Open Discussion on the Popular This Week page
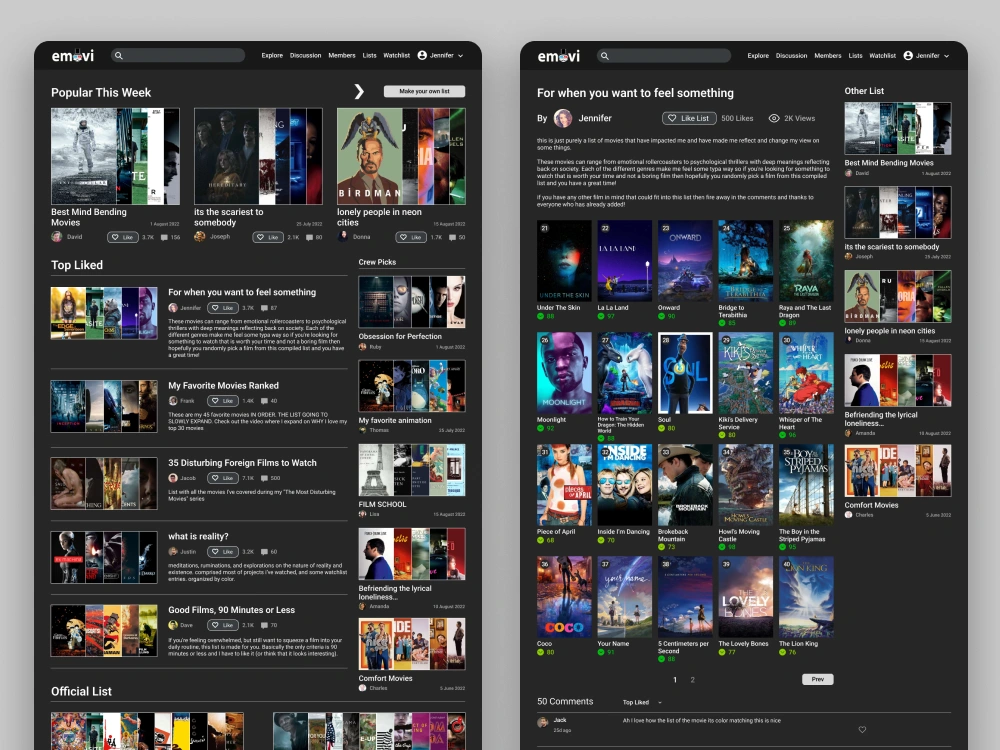This screenshot has height=750, width=1000. [305, 55]
